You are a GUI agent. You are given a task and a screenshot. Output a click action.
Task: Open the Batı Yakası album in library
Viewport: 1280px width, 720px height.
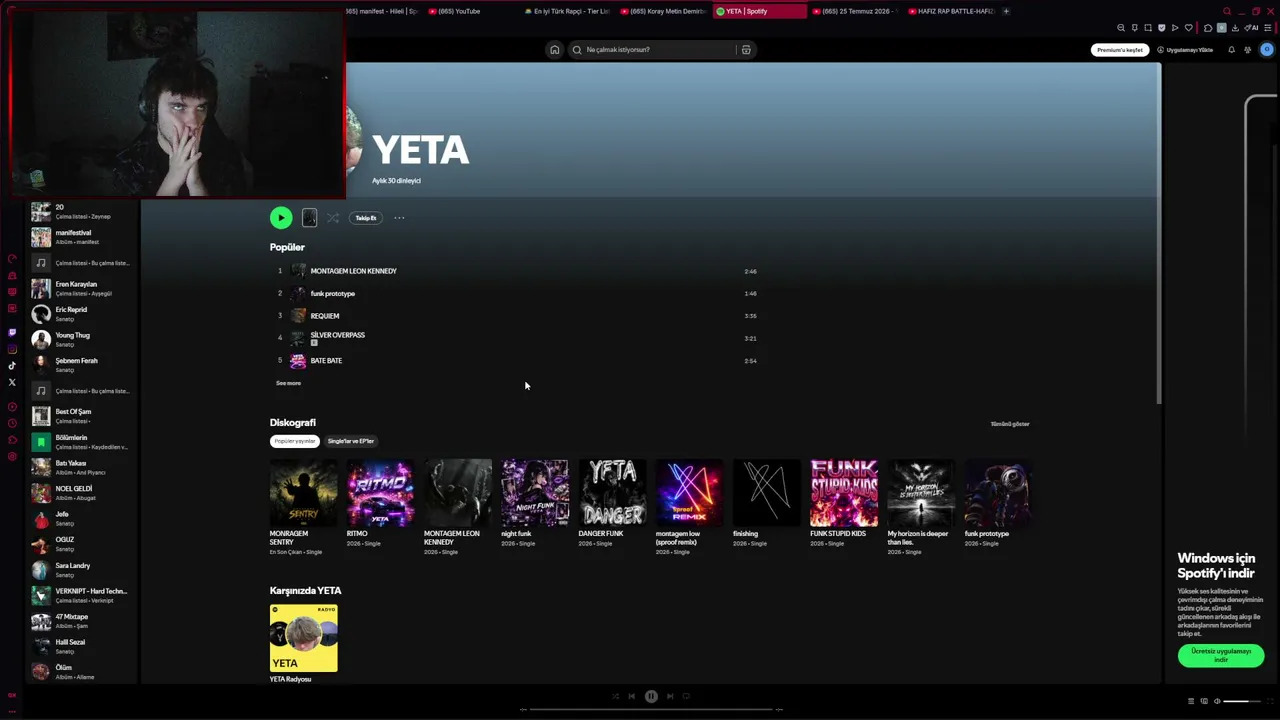(82, 467)
